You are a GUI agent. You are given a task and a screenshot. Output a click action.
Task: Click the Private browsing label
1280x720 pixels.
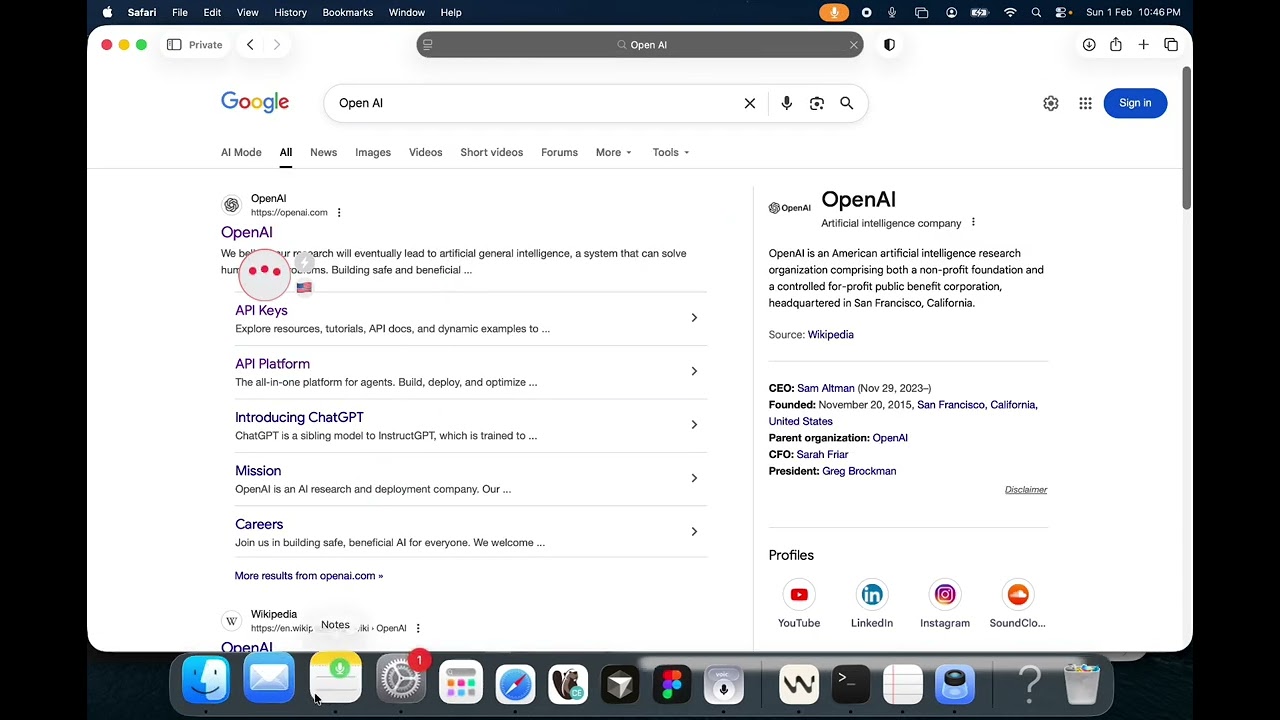[x=205, y=44]
